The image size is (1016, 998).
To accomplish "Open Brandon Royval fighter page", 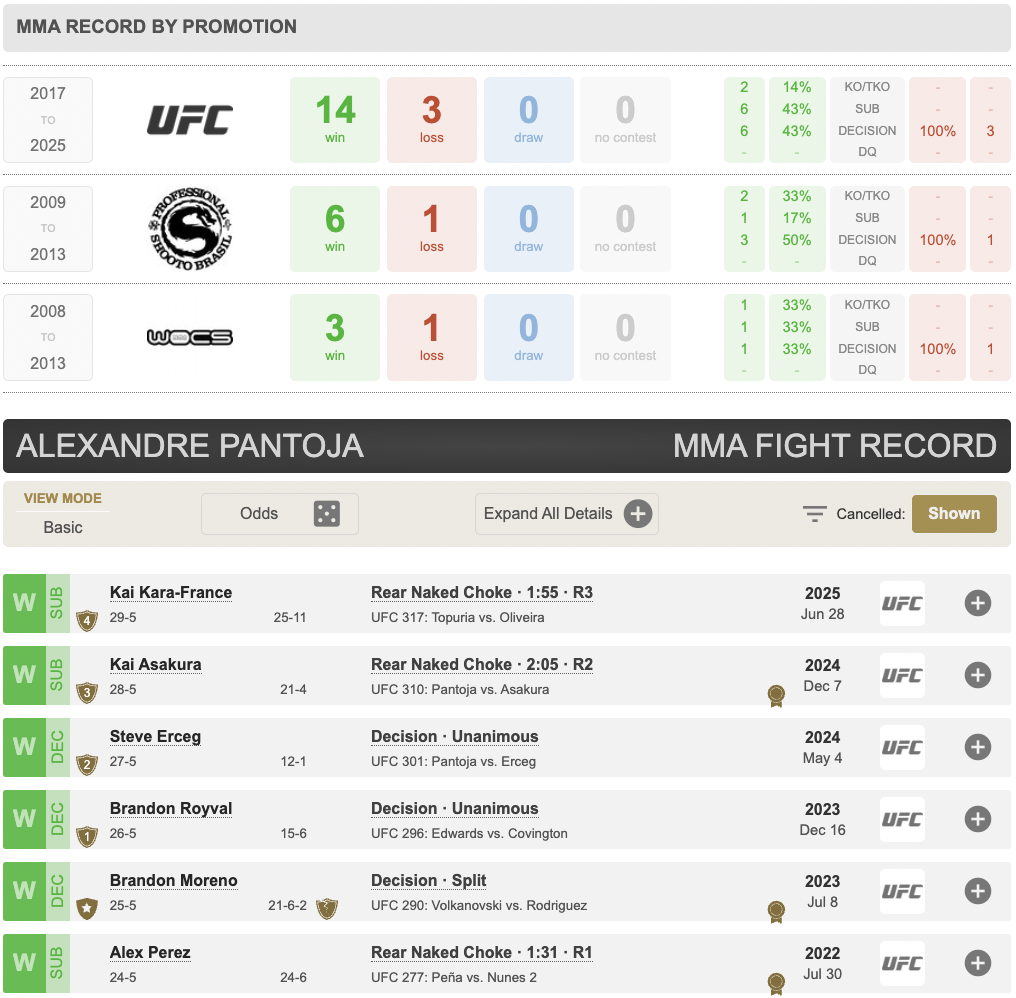I will click(x=171, y=809).
